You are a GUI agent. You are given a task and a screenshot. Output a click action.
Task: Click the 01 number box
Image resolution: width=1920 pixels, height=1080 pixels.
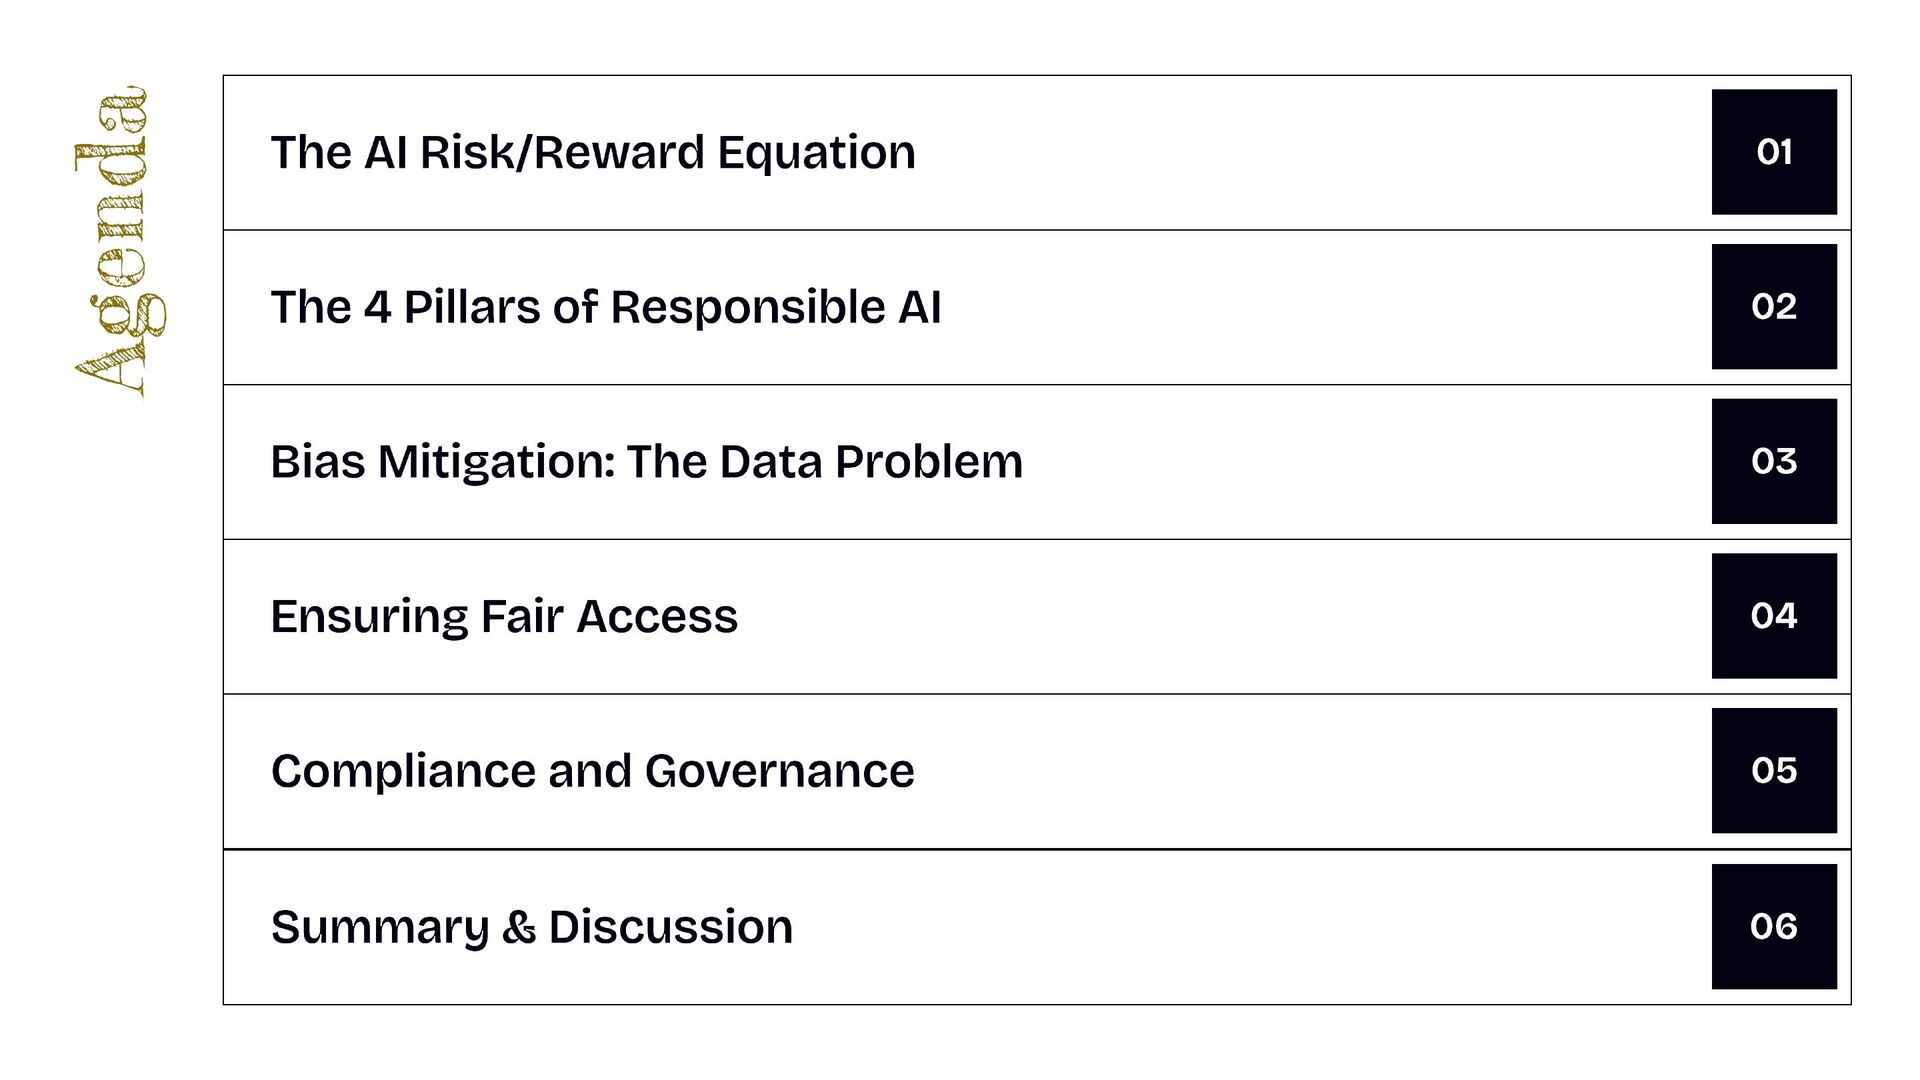pos(1773,152)
